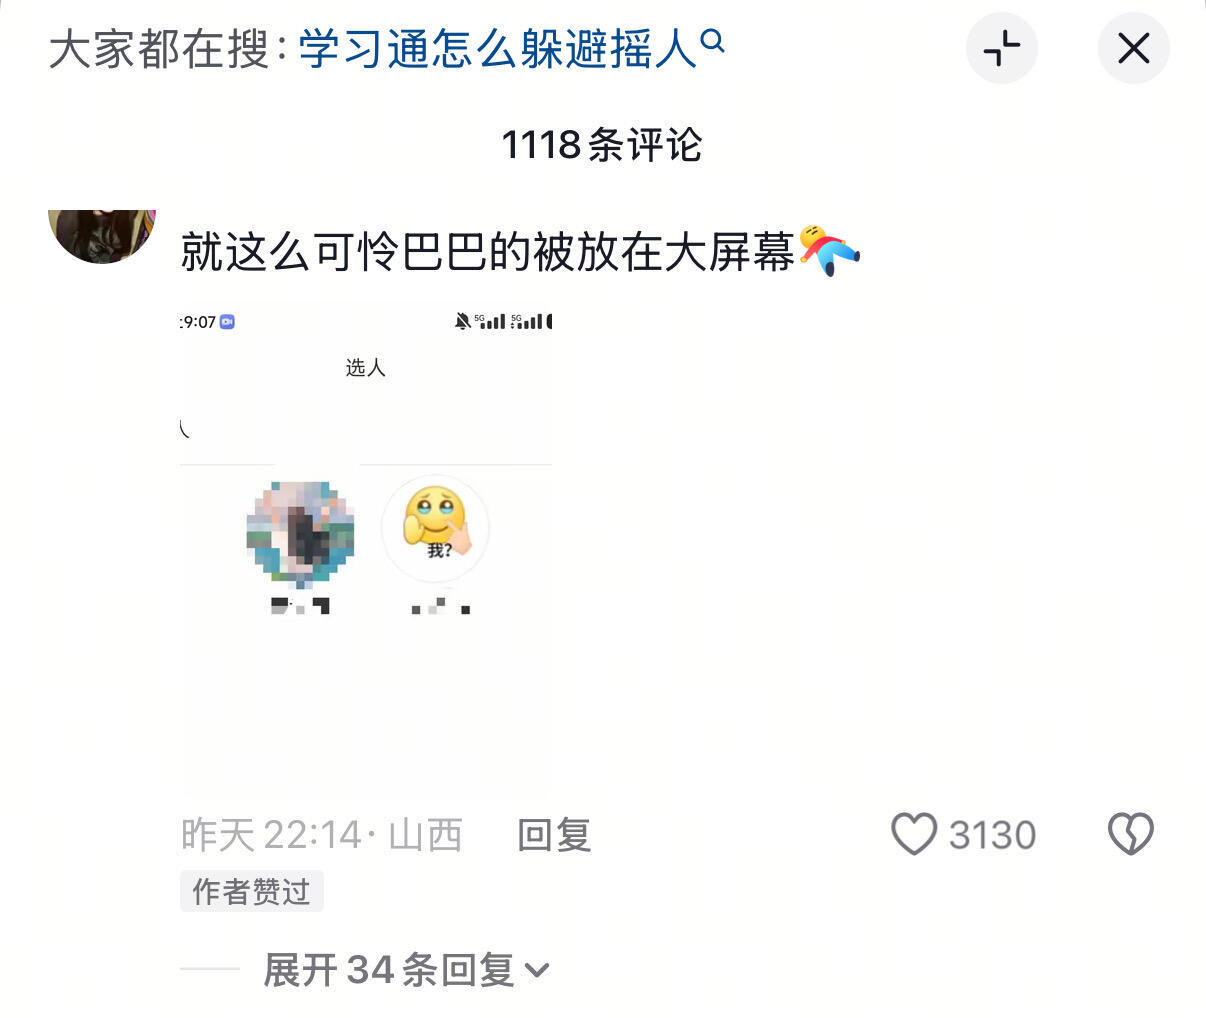Close the comments panel with X button

coord(1133,48)
